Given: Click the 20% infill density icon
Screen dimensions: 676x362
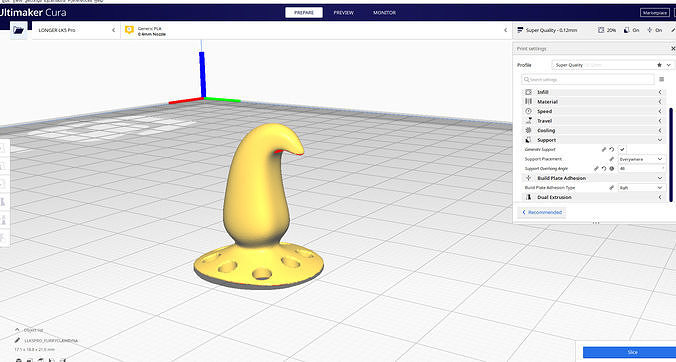Looking at the screenshot, I should (601, 30).
